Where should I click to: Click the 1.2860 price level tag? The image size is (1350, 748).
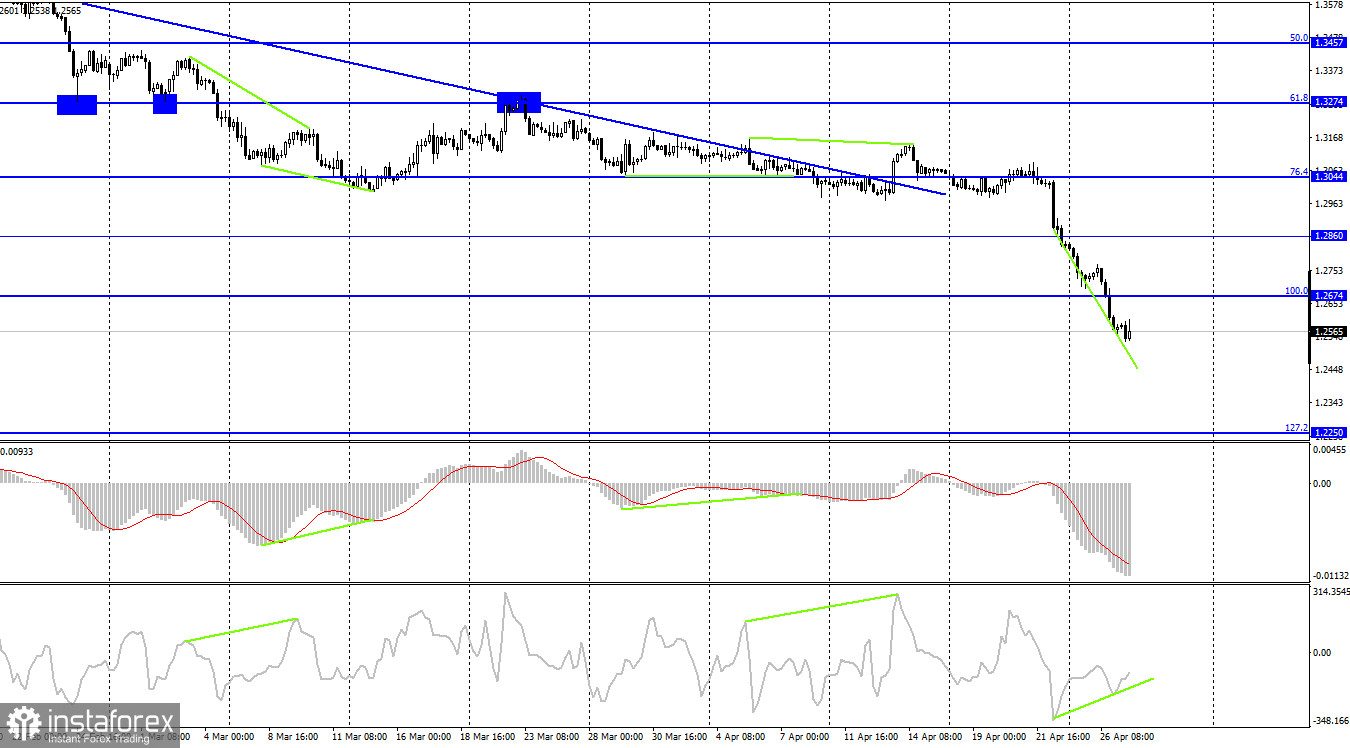[x=1329, y=236]
